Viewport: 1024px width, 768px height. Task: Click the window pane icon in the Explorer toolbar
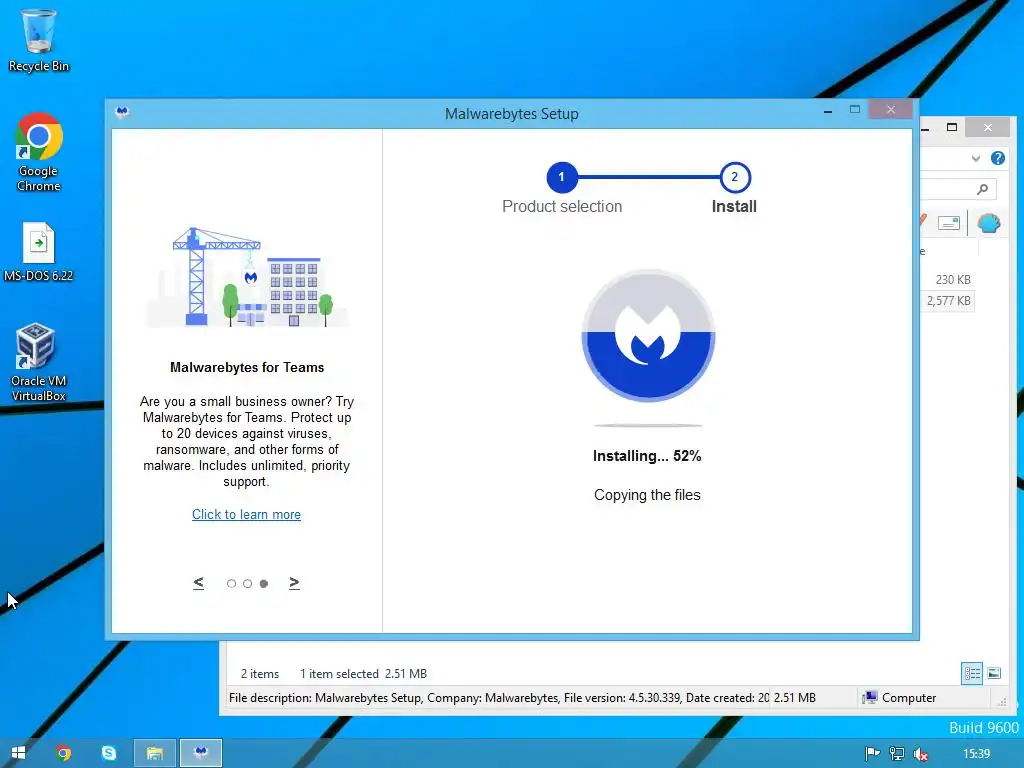[x=949, y=223]
